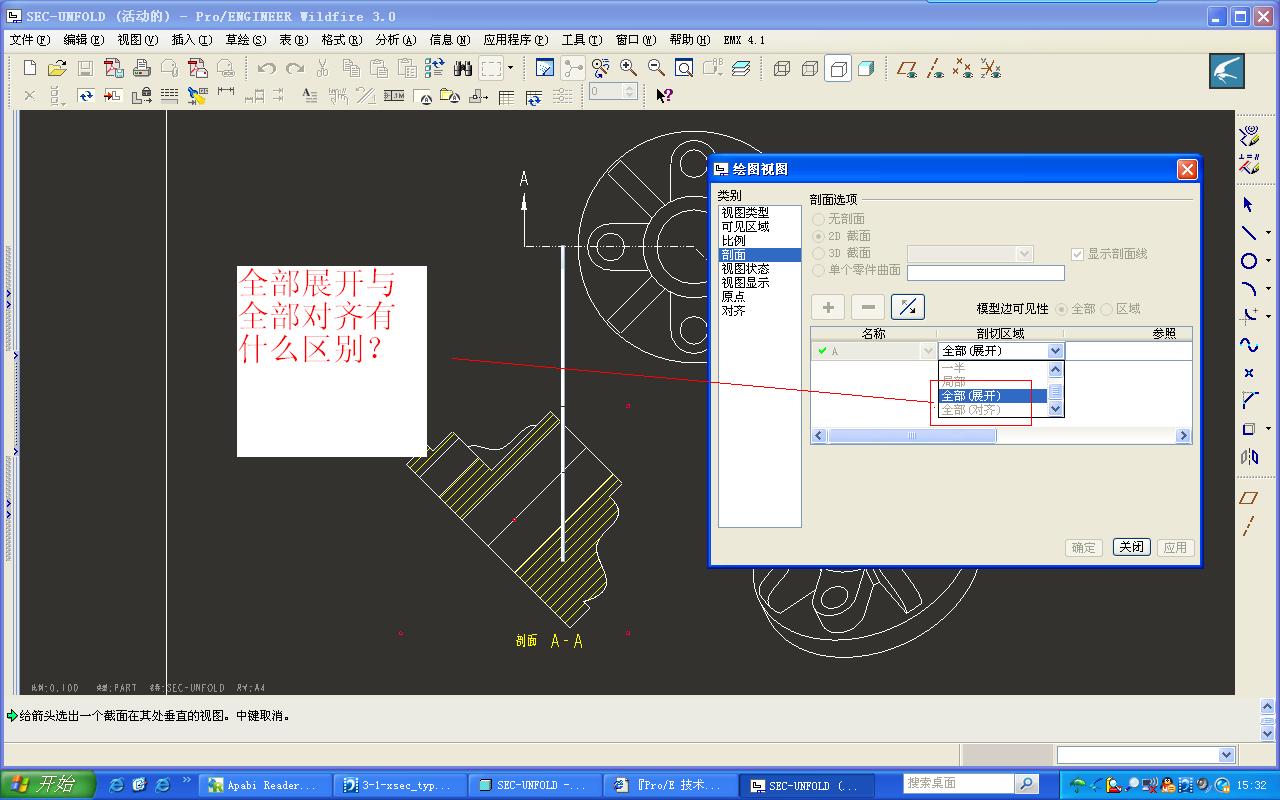The image size is (1280, 800).
Task: Open the 3D 截面 combo box
Action: pos(970,254)
